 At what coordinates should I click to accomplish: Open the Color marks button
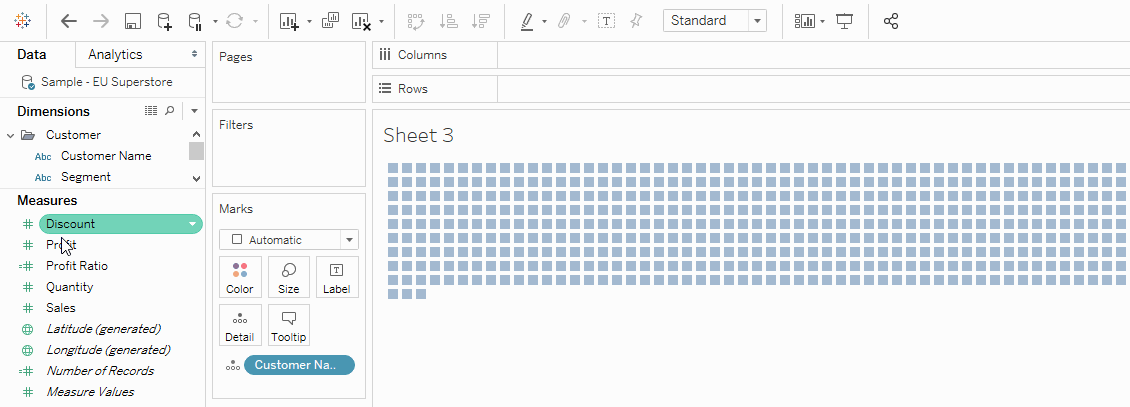pyautogui.click(x=240, y=277)
